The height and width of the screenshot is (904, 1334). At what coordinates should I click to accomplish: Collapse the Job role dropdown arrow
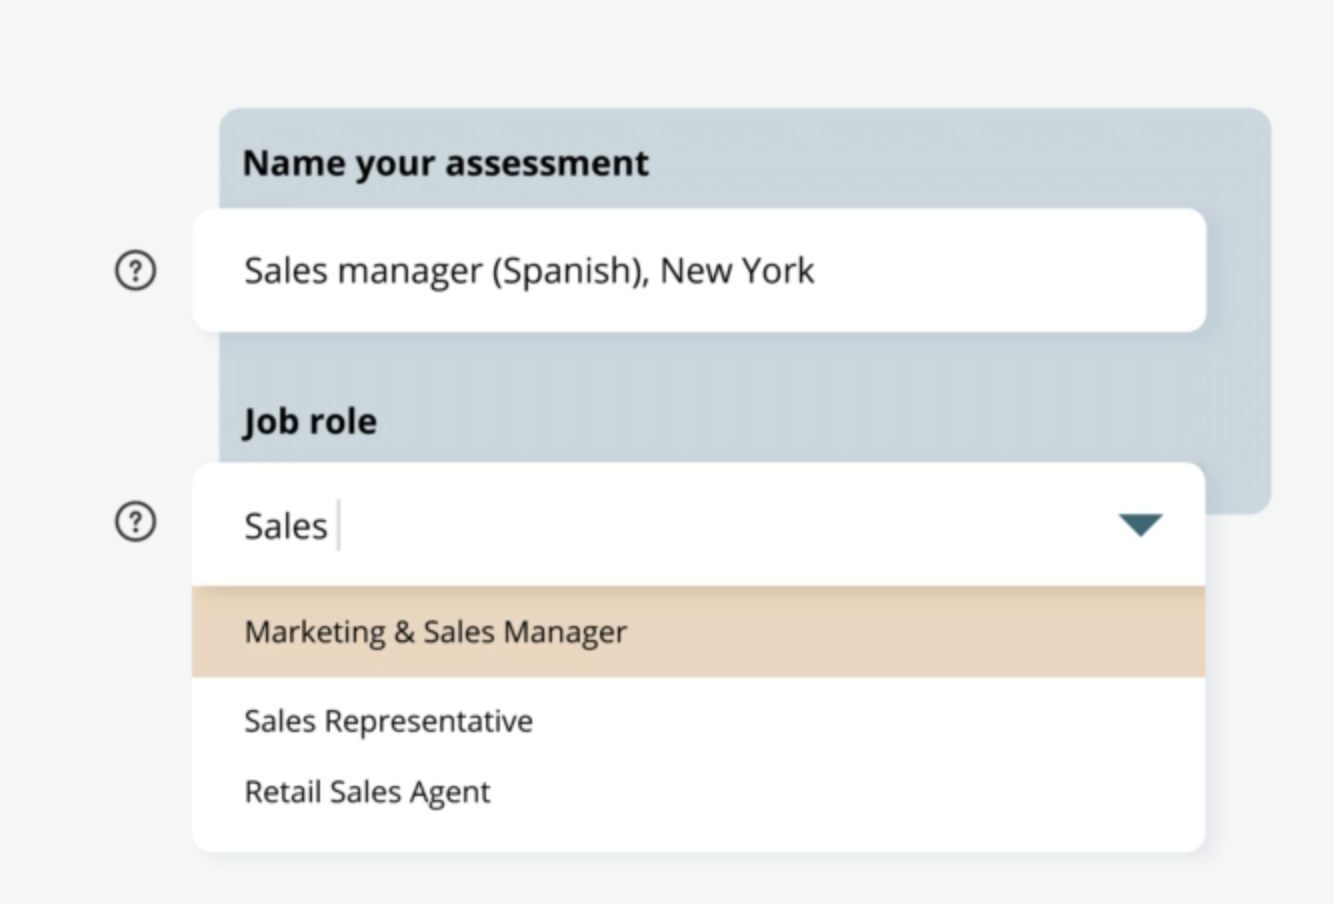(1139, 525)
